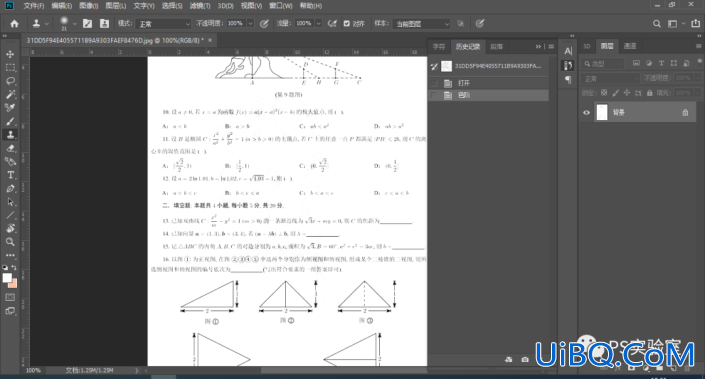Click the Background layer thumbnail
705x379 pixels.
pos(602,112)
